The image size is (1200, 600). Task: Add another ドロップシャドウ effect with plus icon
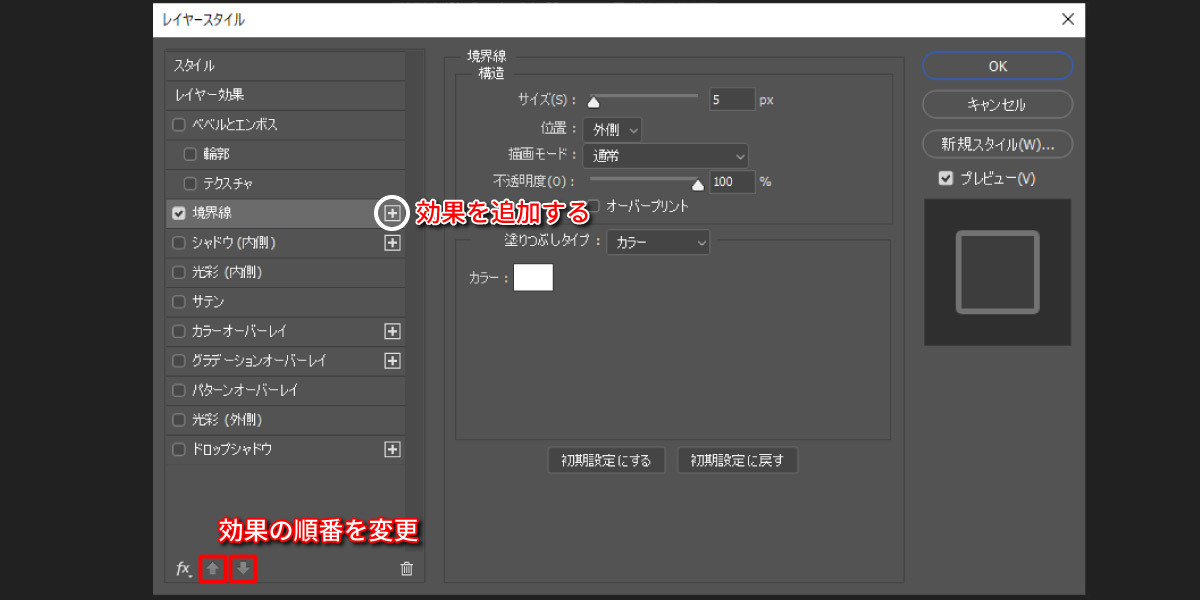click(392, 449)
